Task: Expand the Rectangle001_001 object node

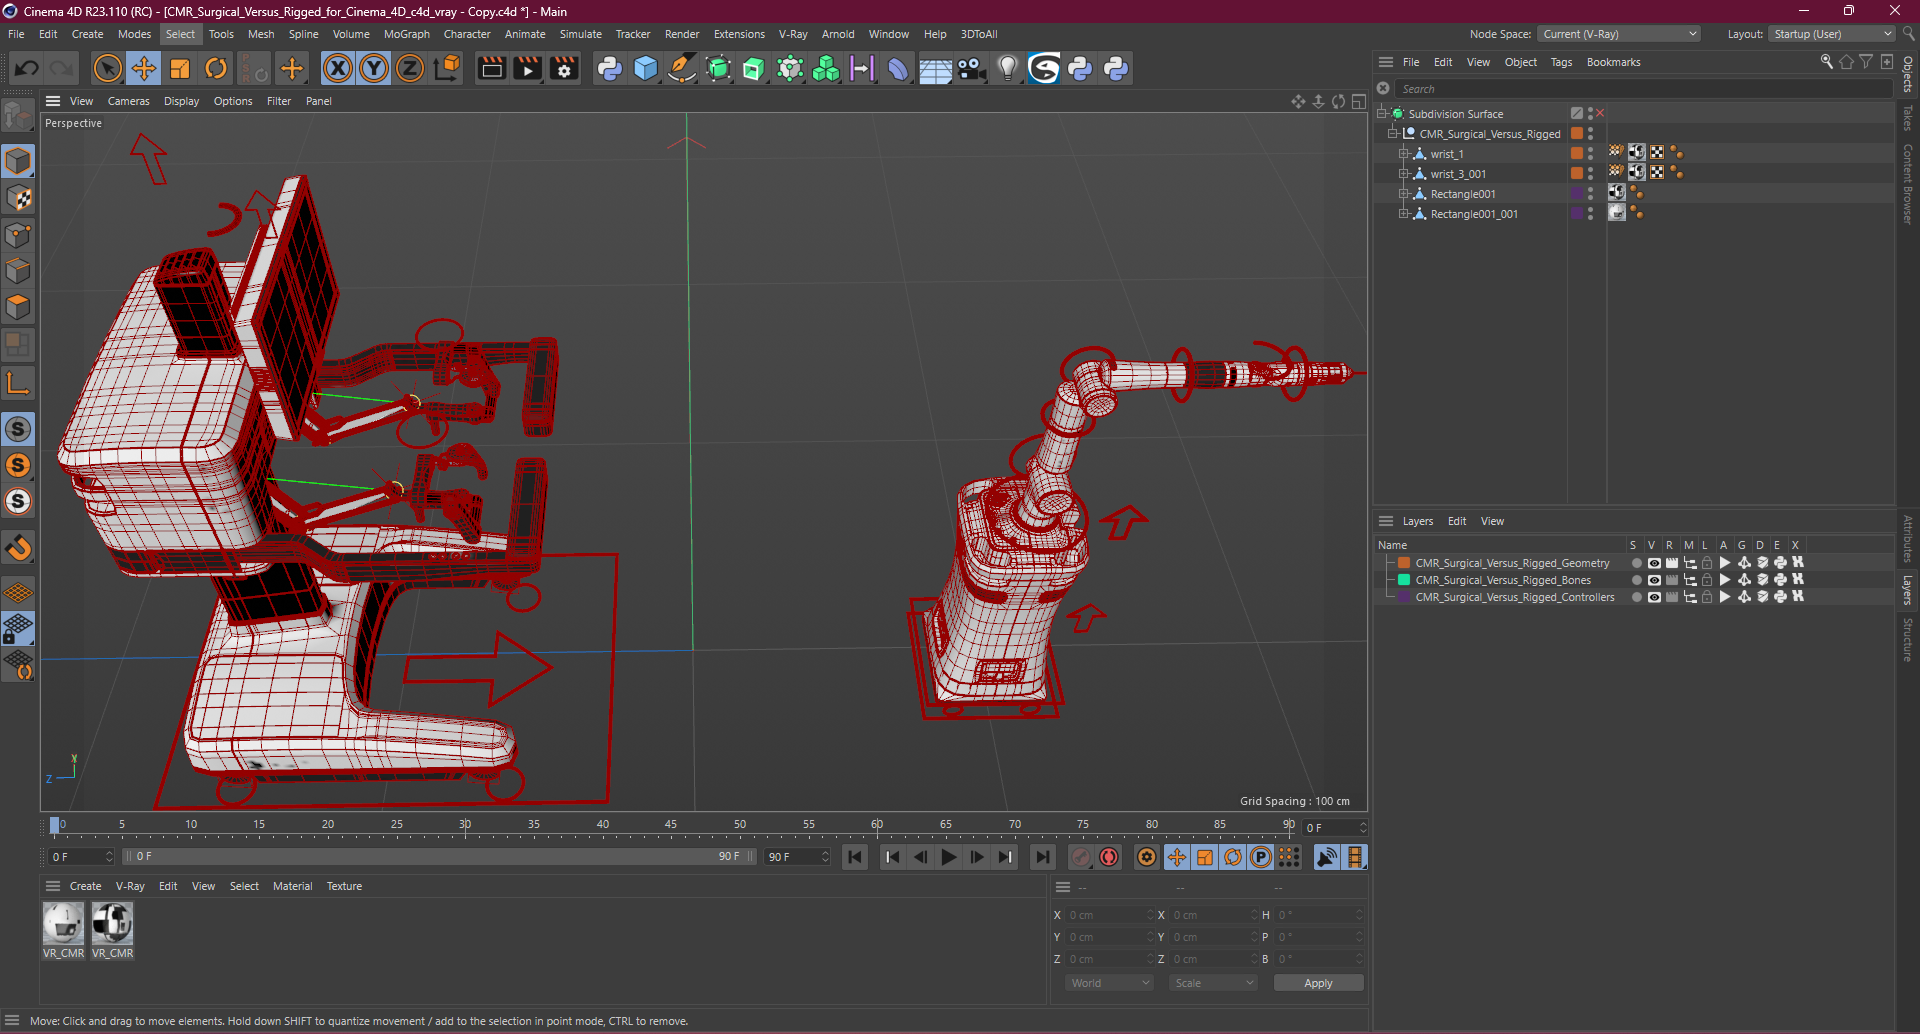Action: [1403, 213]
